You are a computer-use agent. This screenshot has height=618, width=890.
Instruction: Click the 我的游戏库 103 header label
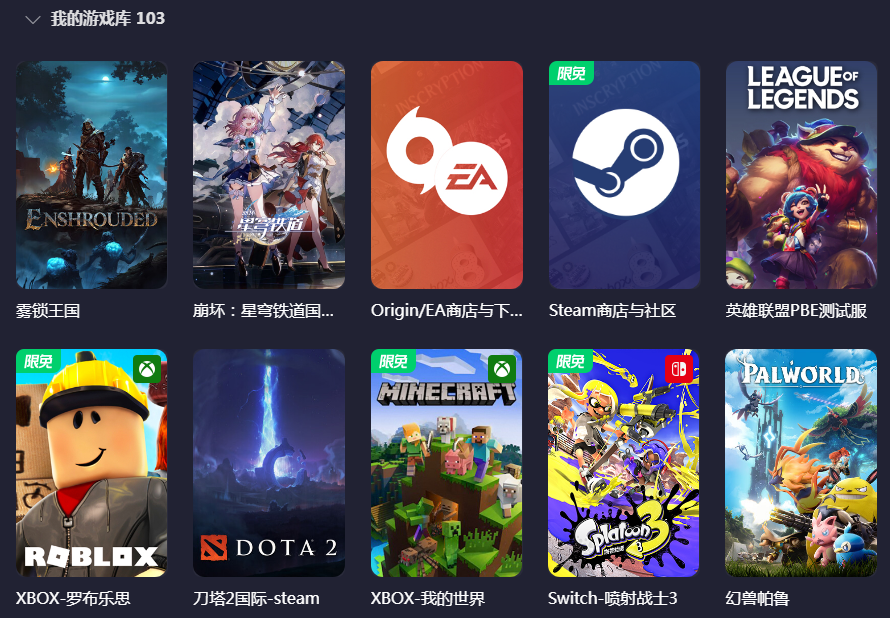pyautogui.click(x=108, y=18)
